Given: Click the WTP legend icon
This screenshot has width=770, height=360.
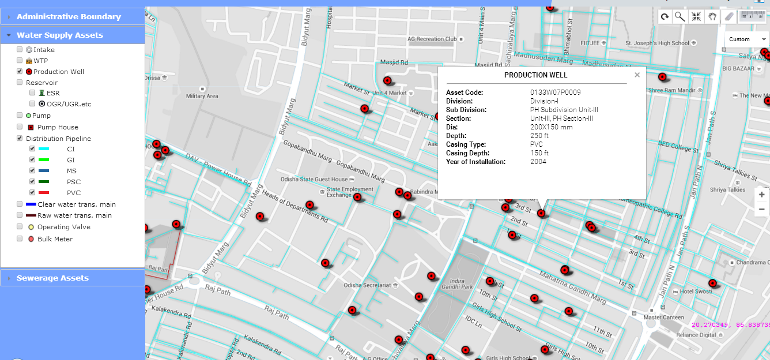Looking at the screenshot, I should [29, 60].
